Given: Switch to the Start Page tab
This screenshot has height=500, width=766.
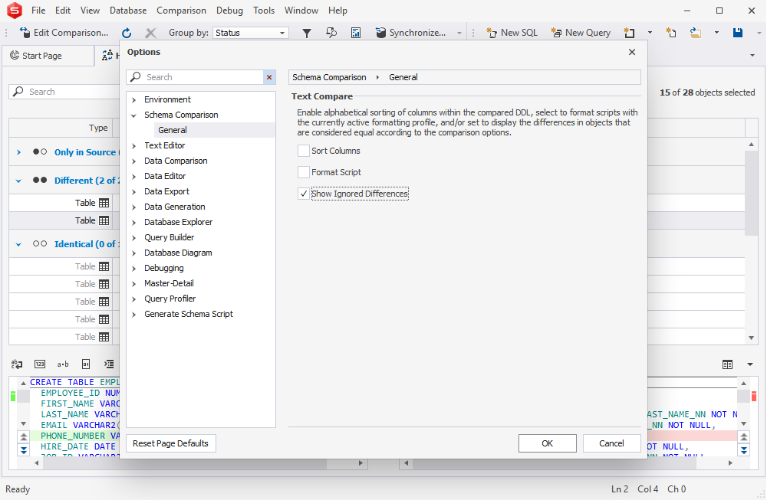Looking at the screenshot, I should pos(48,56).
